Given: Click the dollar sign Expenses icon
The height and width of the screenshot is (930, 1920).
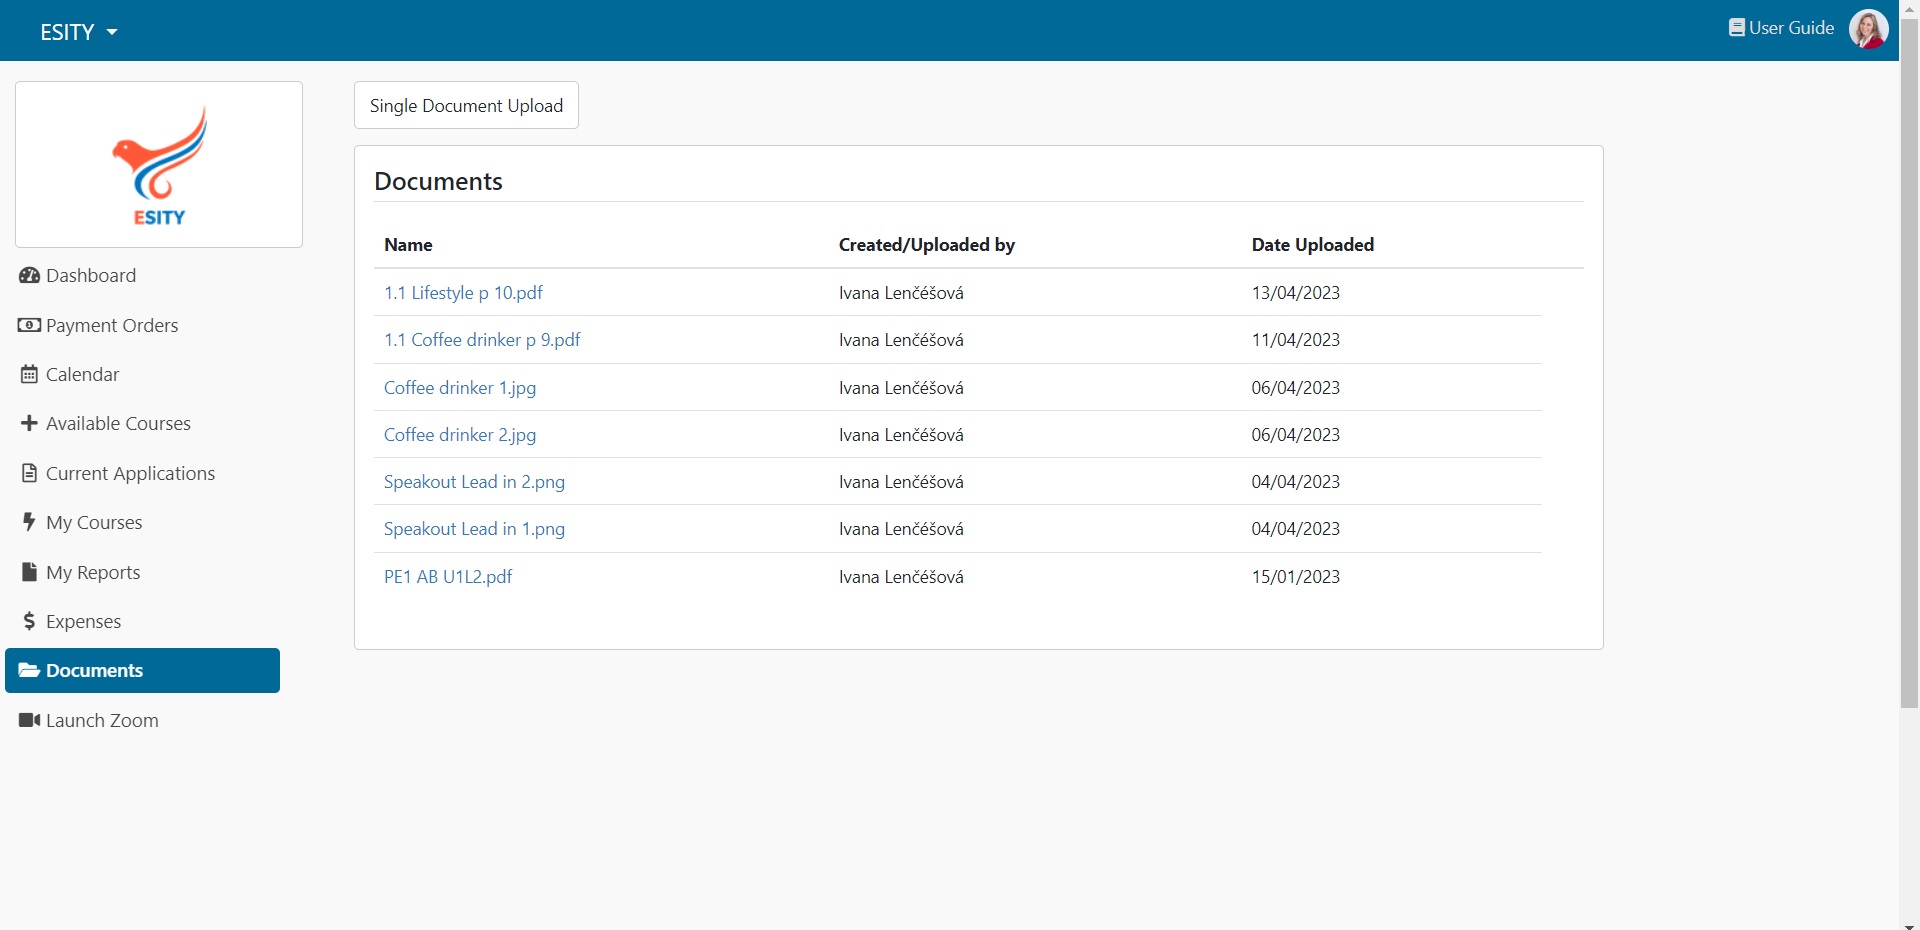Looking at the screenshot, I should point(29,621).
